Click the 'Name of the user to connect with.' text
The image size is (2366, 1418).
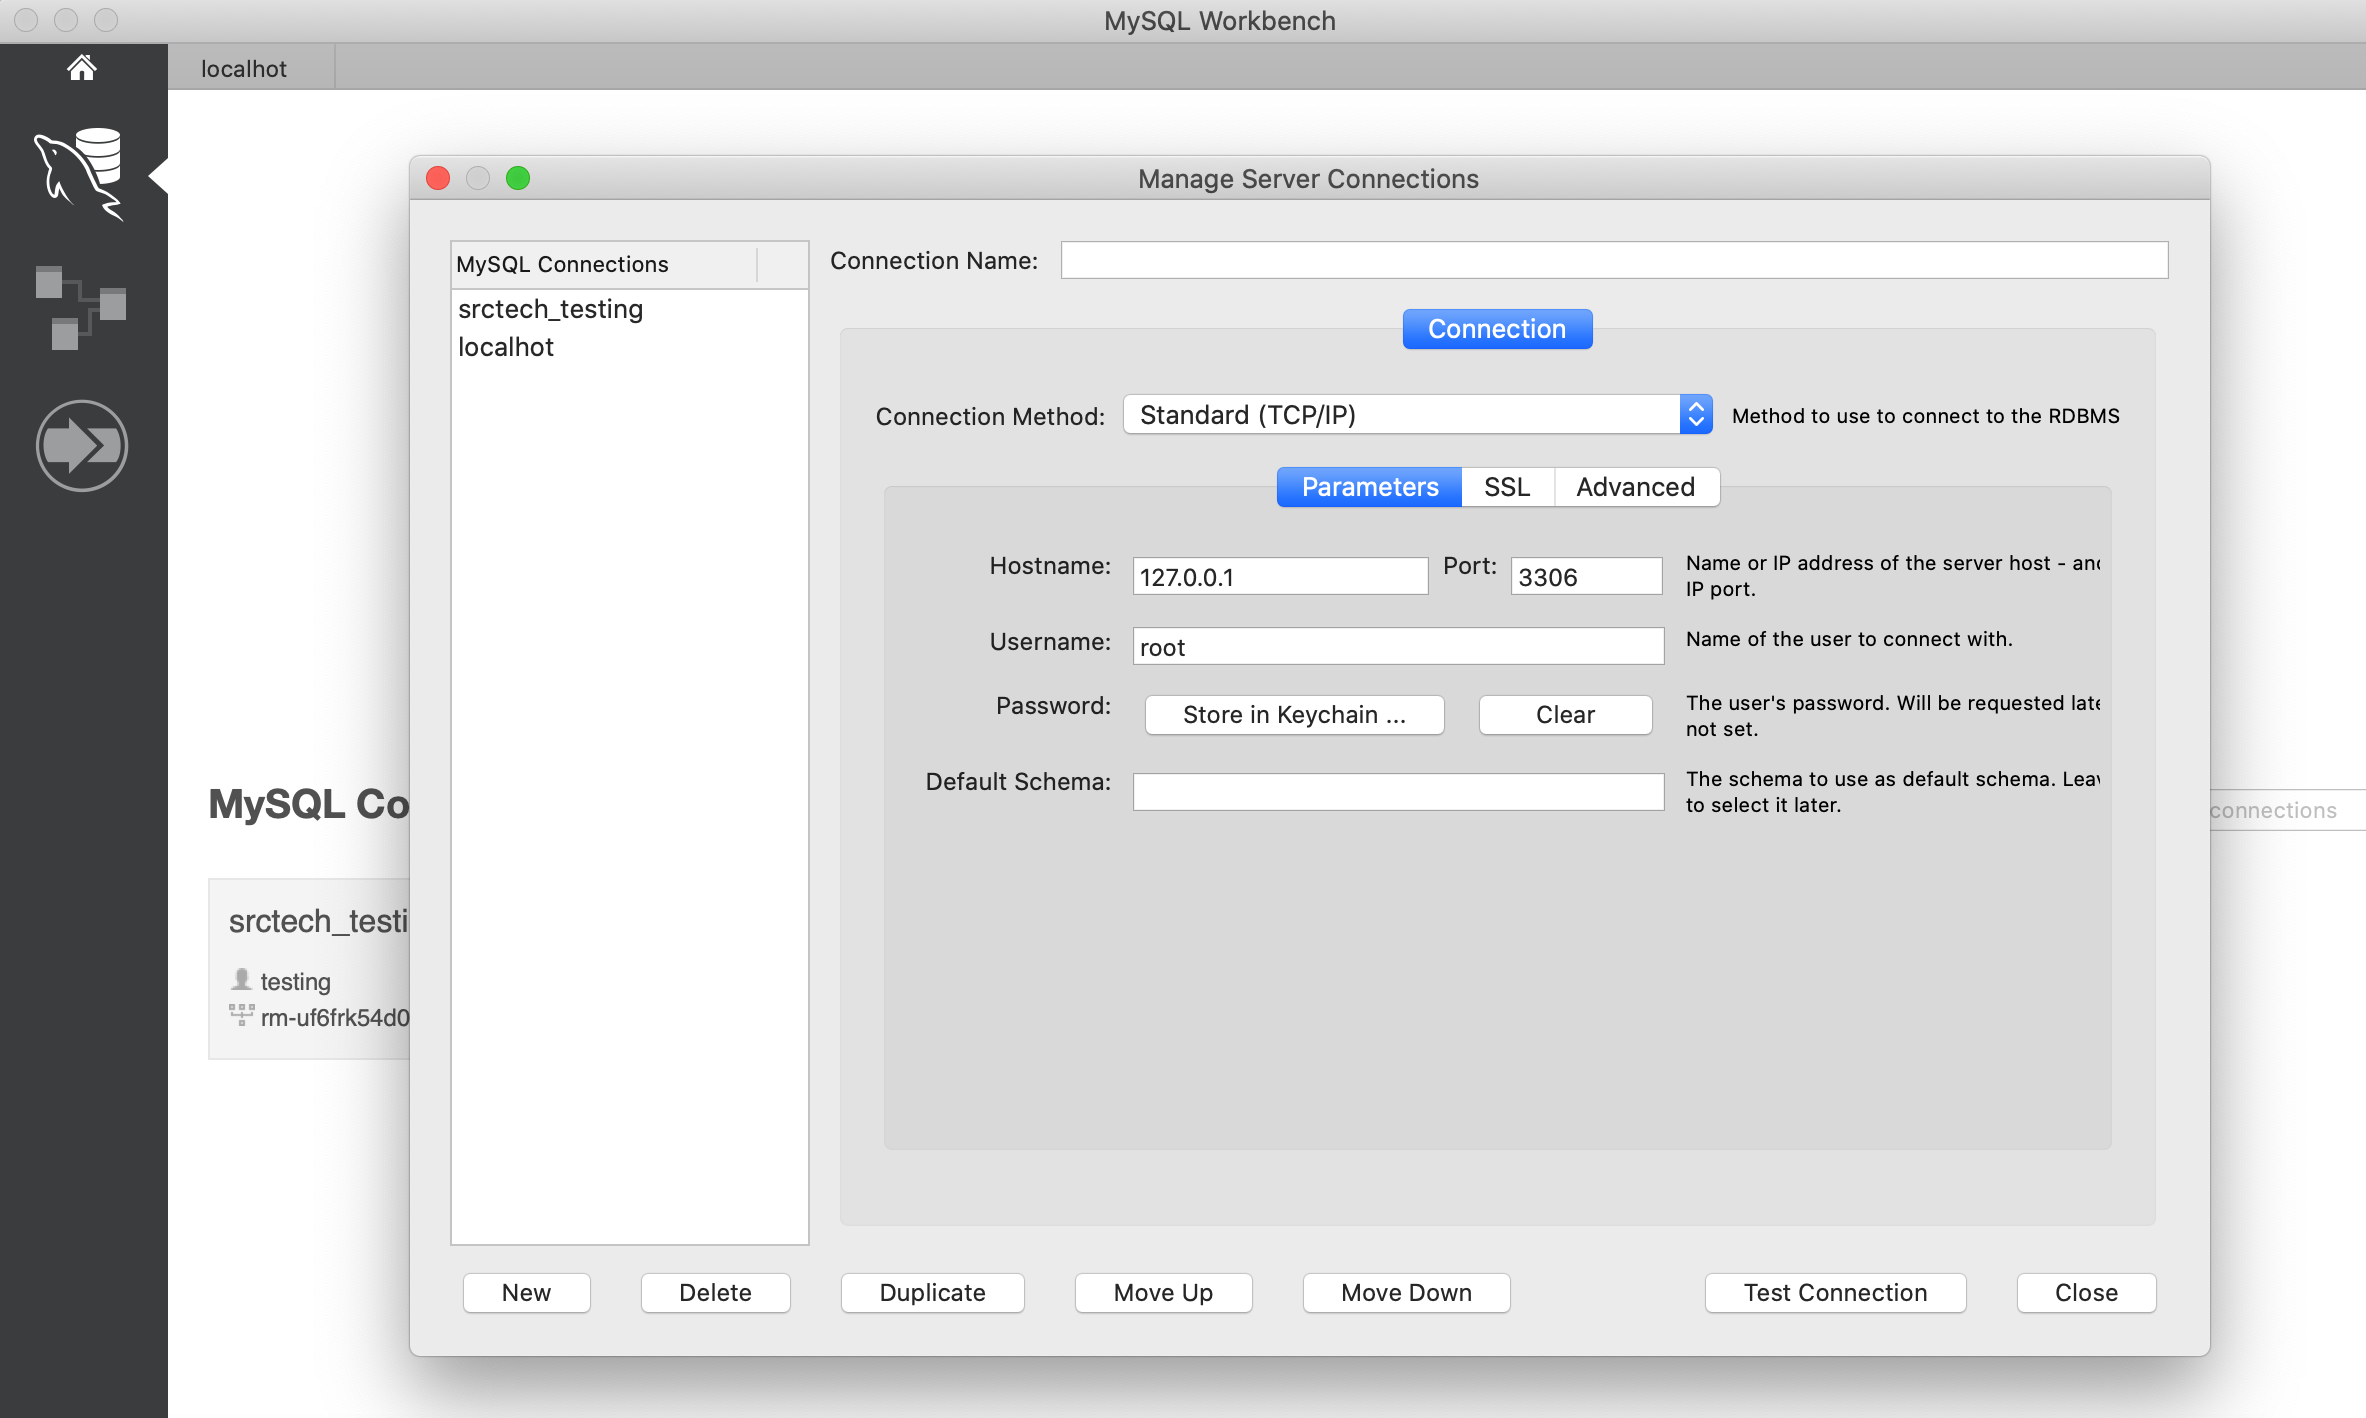(1849, 639)
